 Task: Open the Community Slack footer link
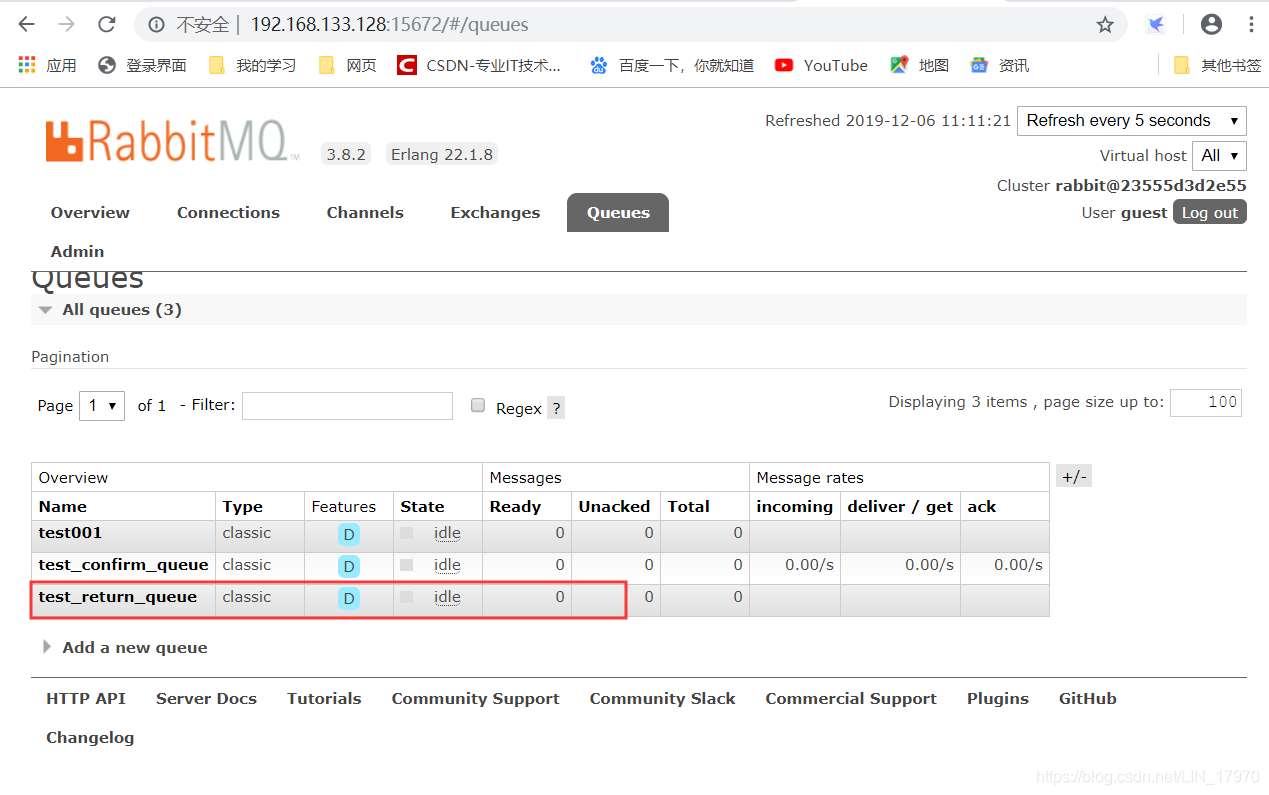click(662, 698)
